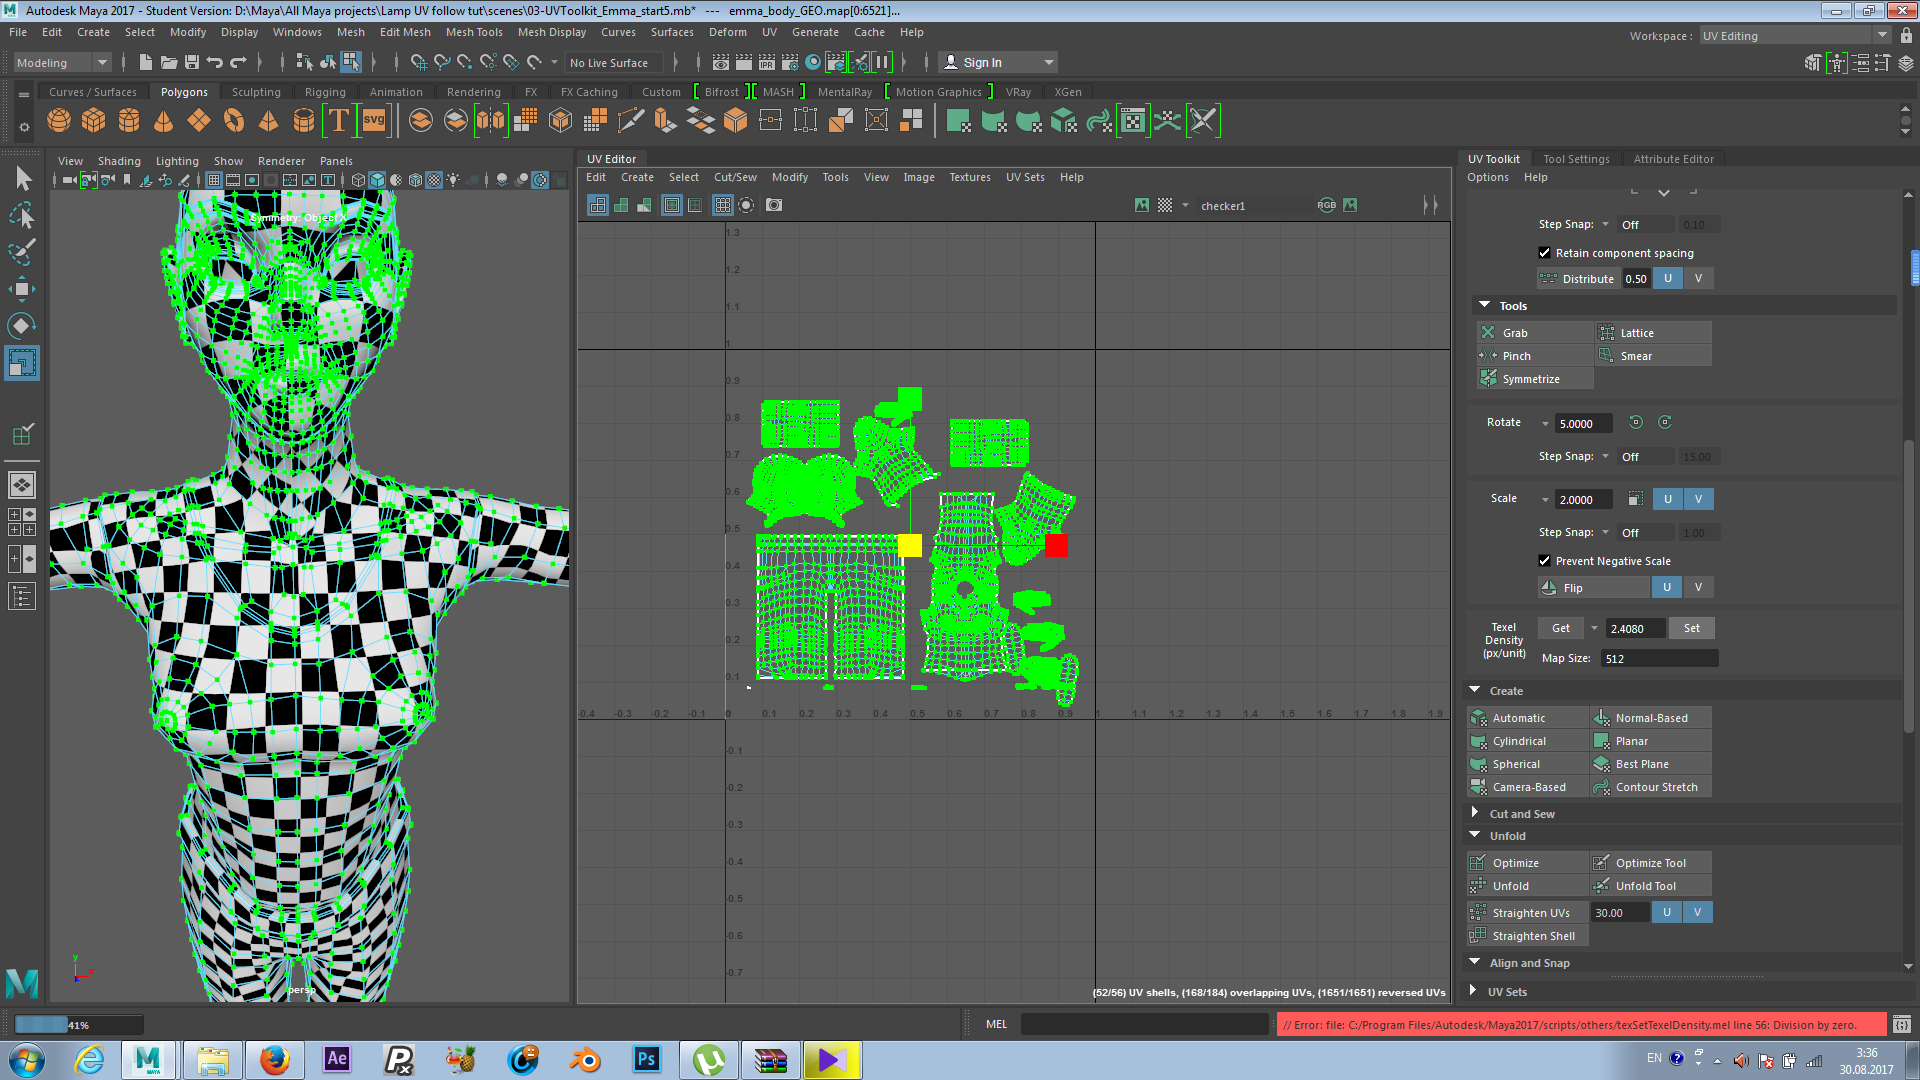The height and width of the screenshot is (1080, 1920).
Task: Click the Map Size input field
Action: (1658, 658)
